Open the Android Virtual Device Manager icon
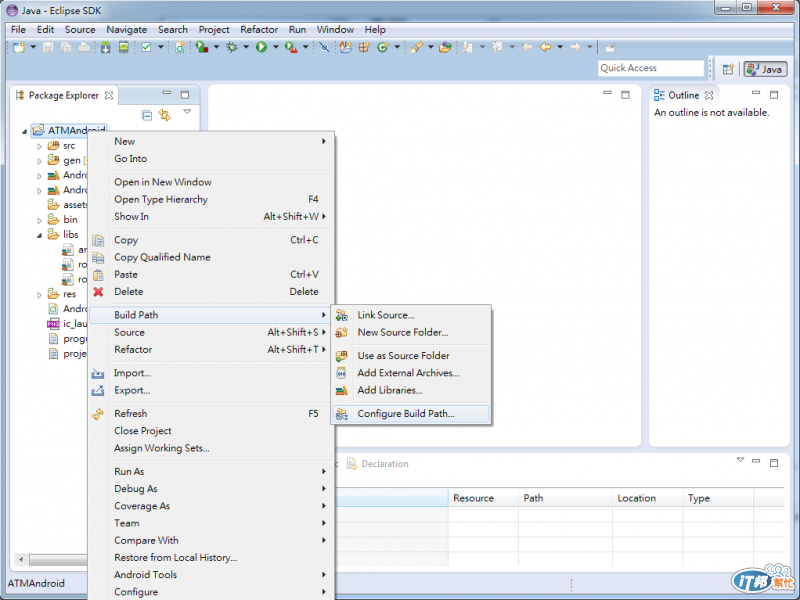The height and width of the screenshot is (600, 800). click(x=123, y=47)
